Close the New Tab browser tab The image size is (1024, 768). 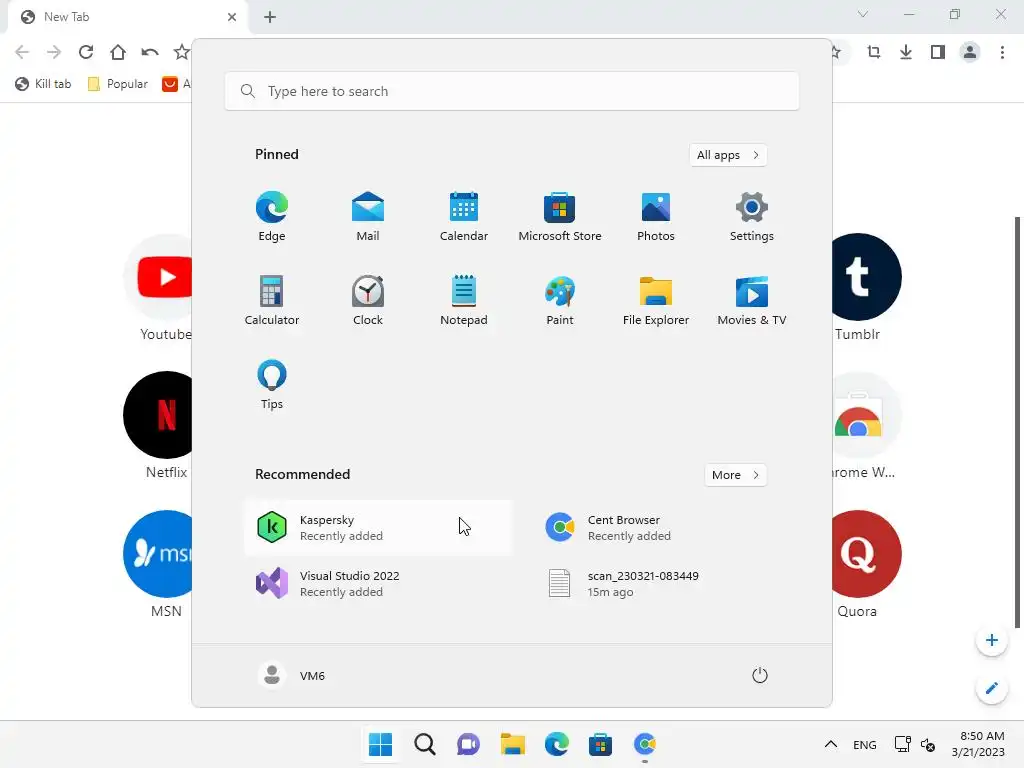click(232, 17)
